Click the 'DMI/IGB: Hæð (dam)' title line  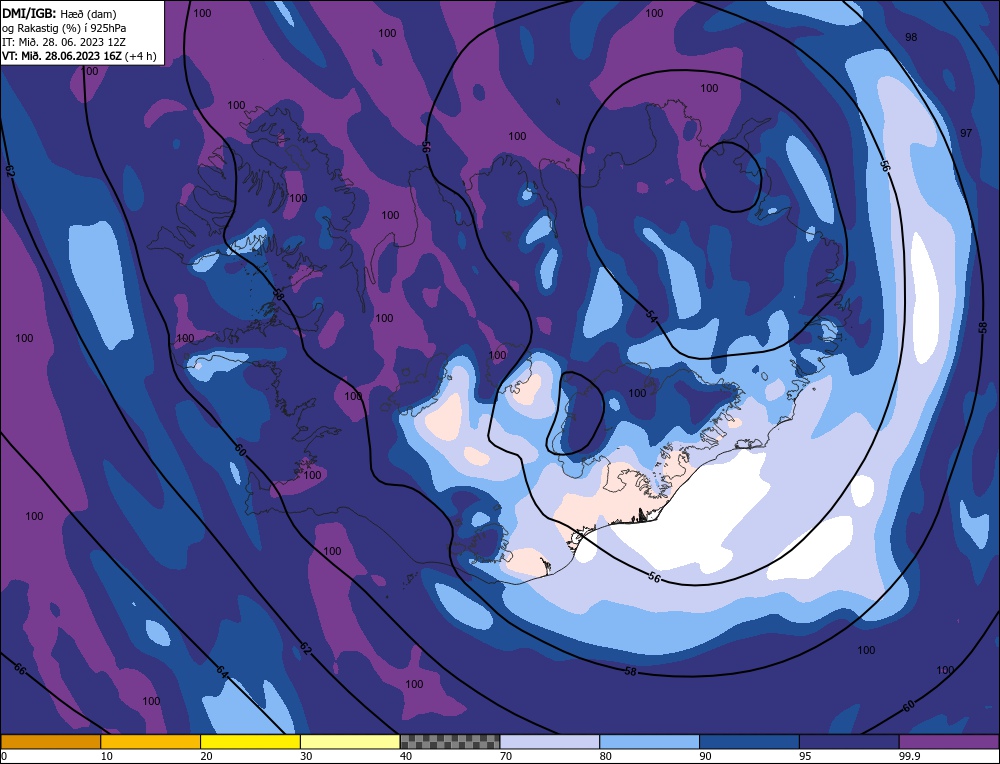tap(59, 14)
